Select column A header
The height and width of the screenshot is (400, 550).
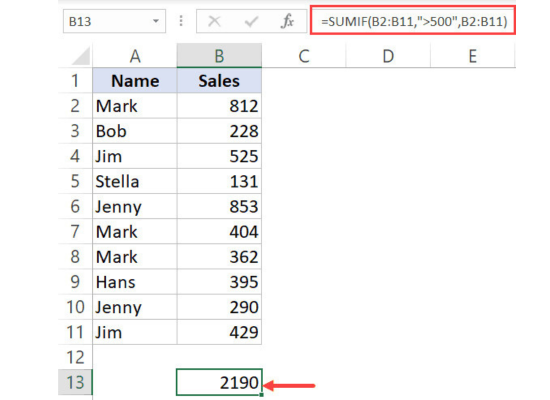coord(135,55)
